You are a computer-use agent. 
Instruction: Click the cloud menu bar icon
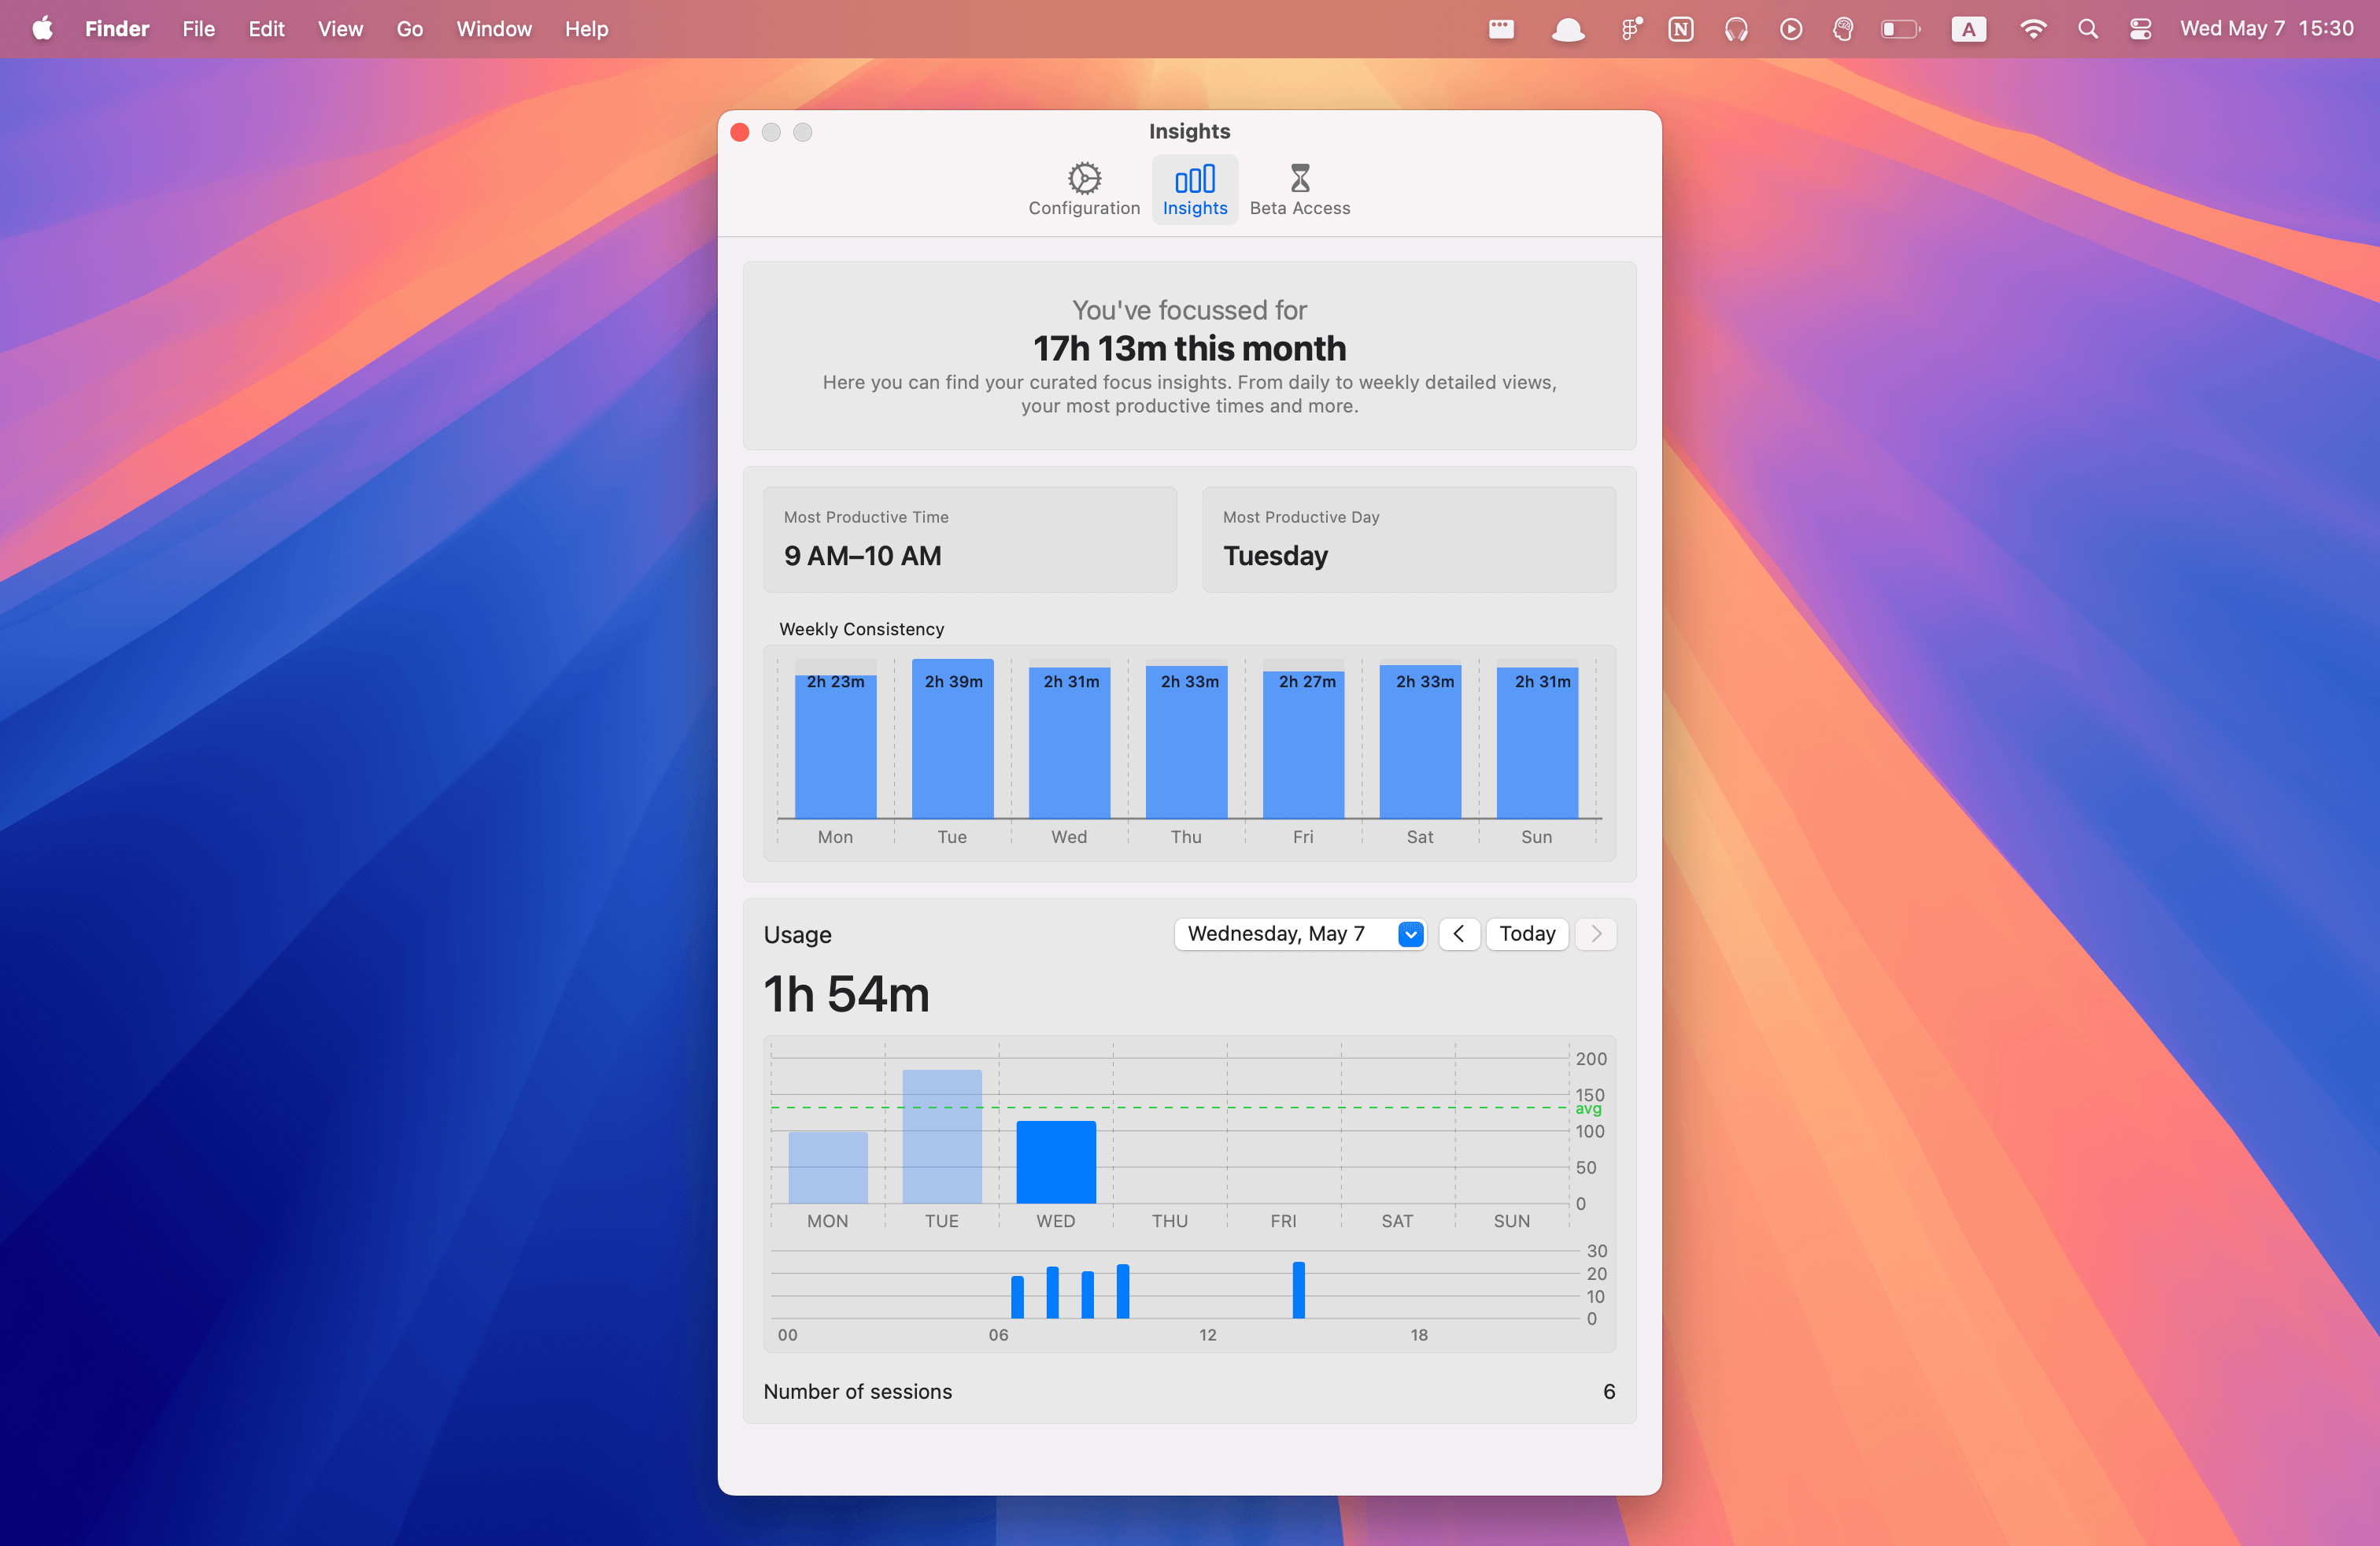point(1567,29)
